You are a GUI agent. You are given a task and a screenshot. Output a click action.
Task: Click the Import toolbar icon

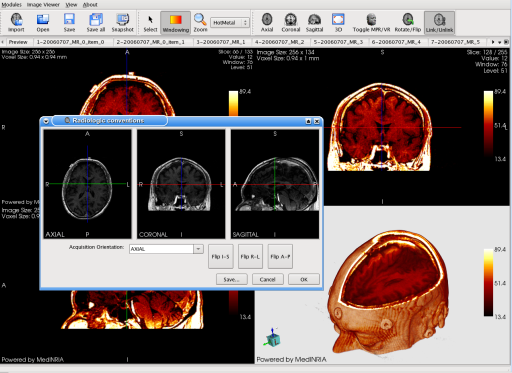(x=16, y=22)
